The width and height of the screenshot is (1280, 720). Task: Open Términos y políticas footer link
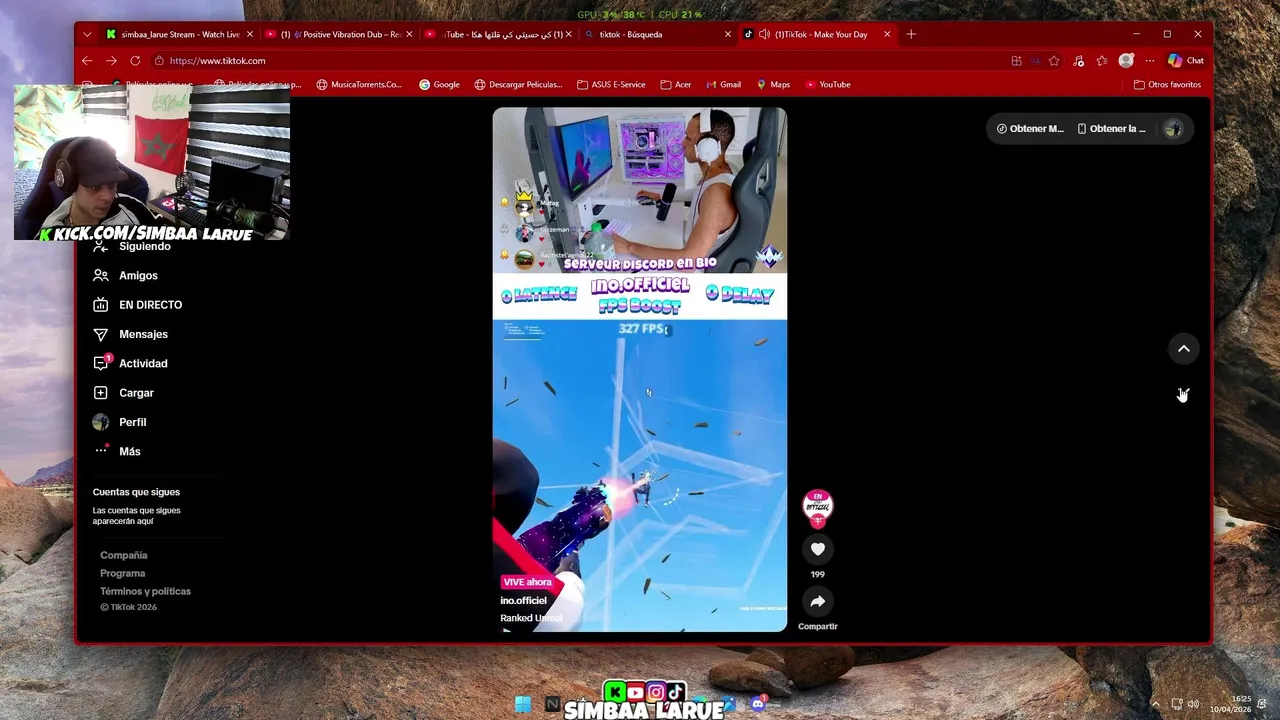point(145,591)
